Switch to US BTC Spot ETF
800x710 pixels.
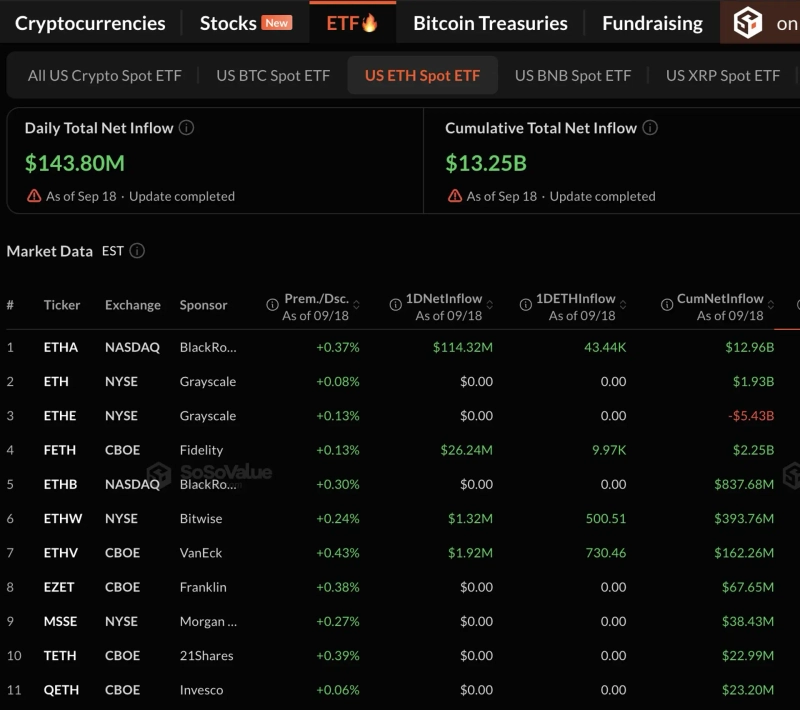(273, 75)
